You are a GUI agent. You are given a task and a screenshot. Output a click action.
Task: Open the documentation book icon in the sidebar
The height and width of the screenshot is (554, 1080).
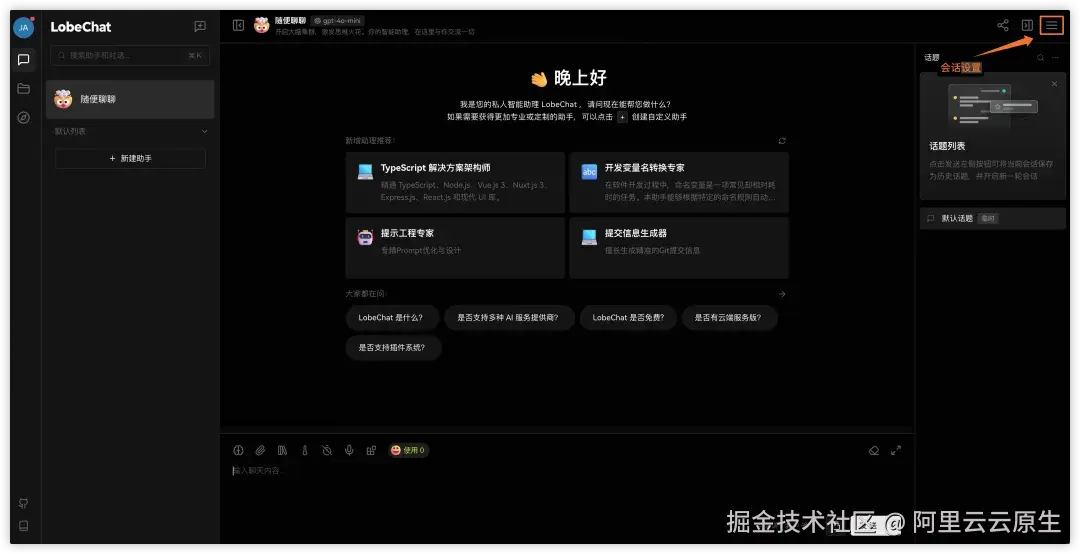pos(23,526)
